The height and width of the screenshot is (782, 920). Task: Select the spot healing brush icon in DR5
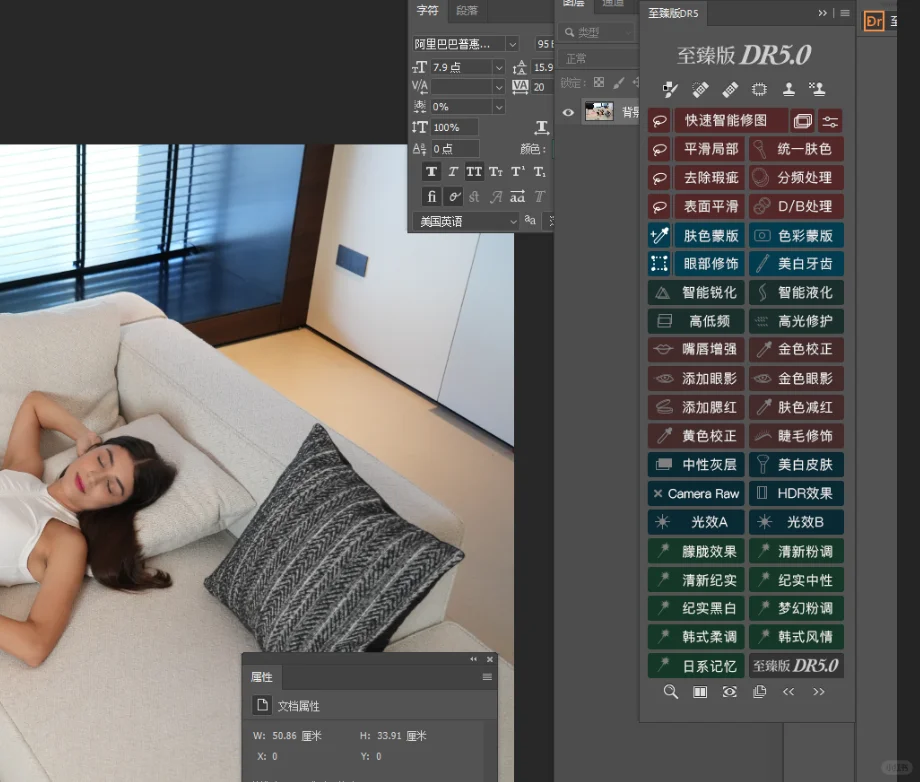pyautogui.click(x=700, y=89)
